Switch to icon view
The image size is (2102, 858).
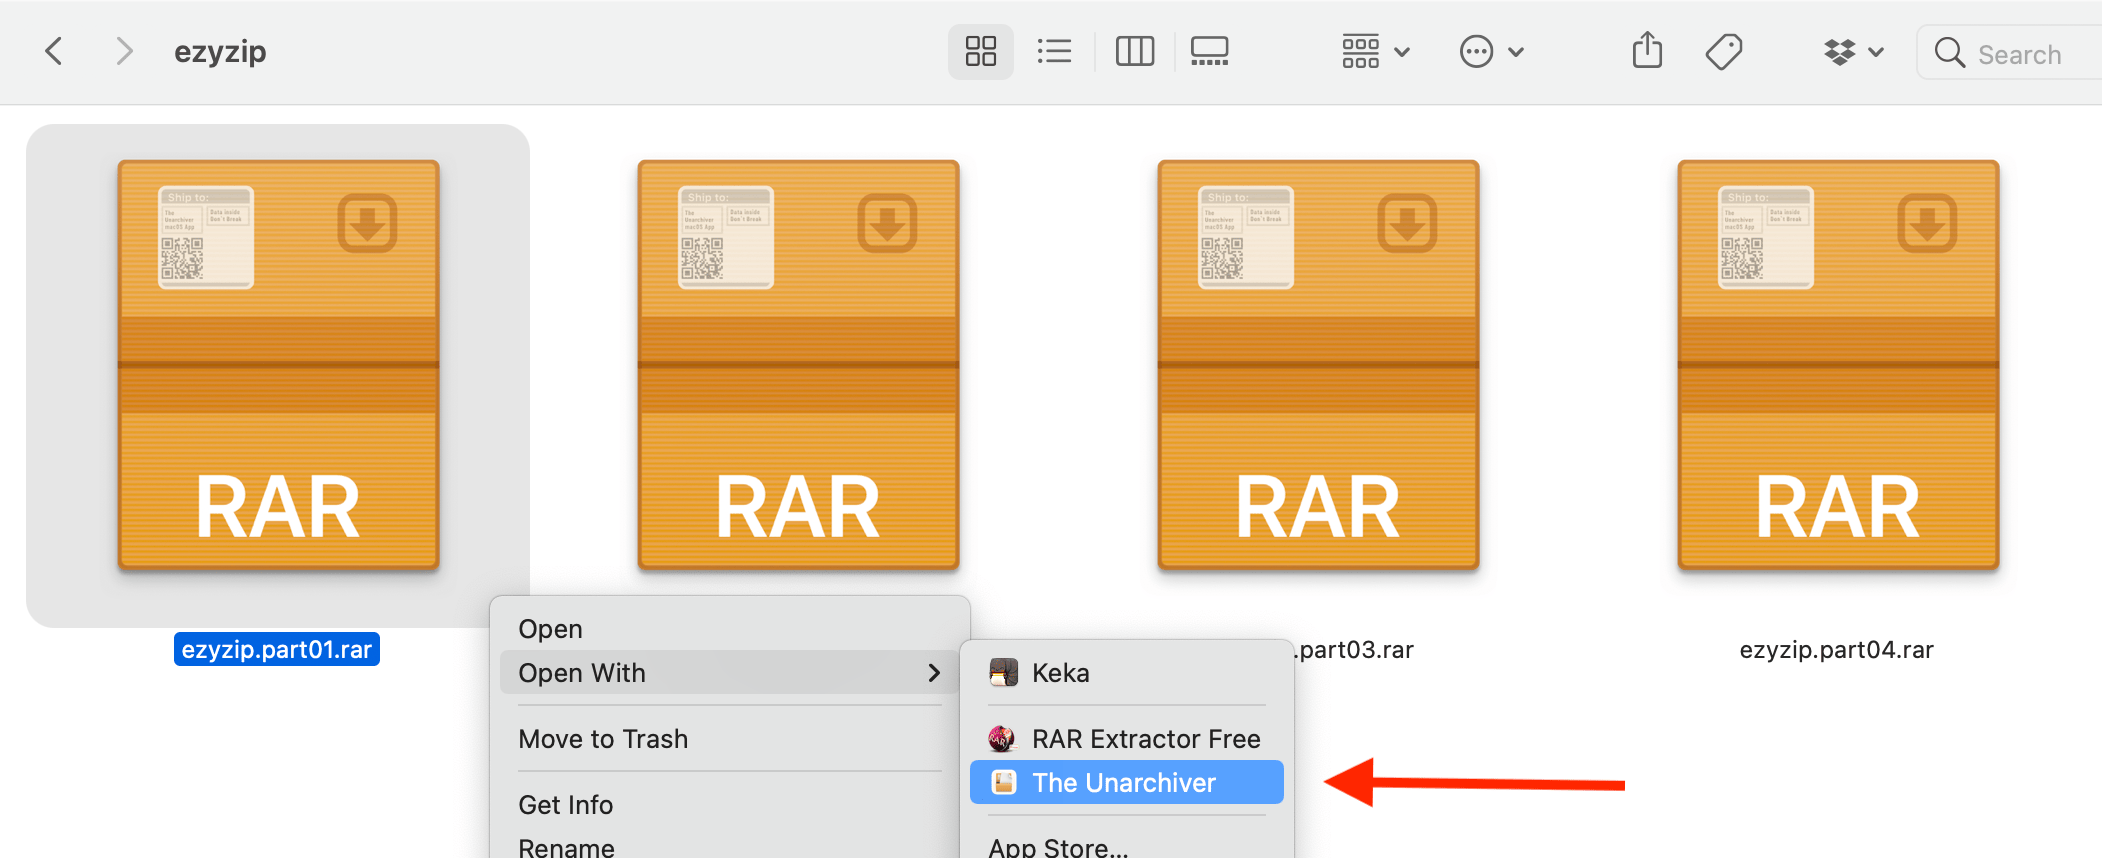click(x=980, y=52)
